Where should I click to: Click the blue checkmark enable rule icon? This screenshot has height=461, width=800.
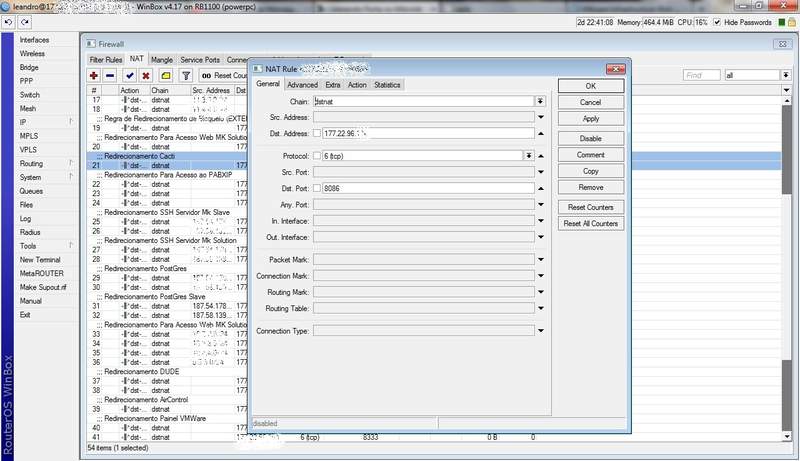click(x=130, y=75)
